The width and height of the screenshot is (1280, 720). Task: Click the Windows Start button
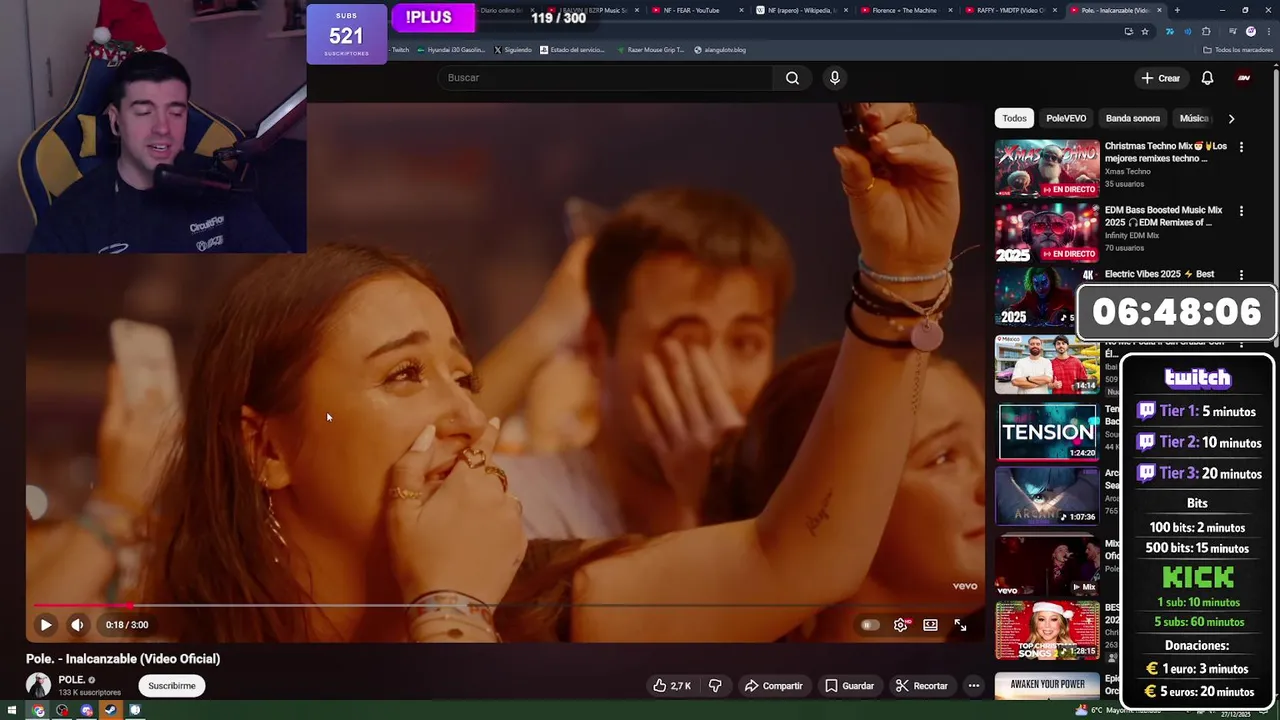13,710
